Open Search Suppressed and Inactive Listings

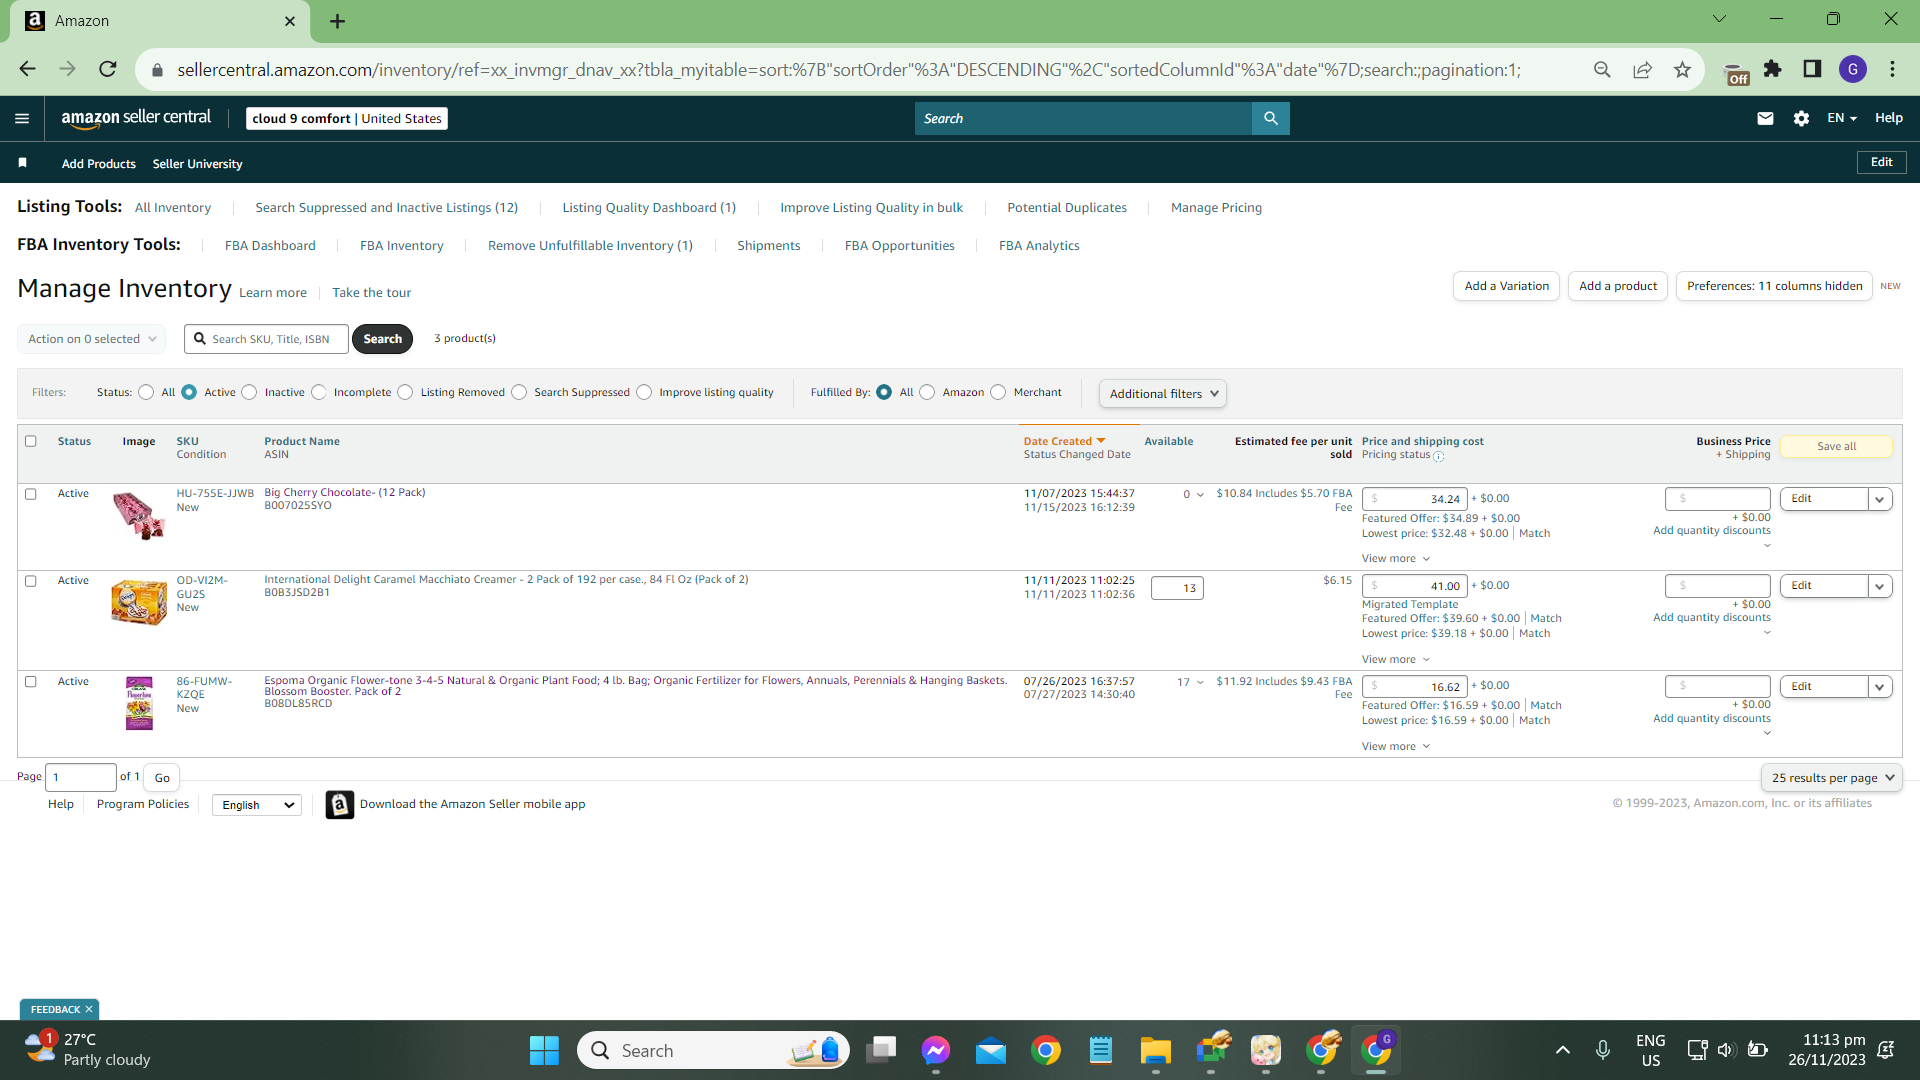pos(386,208)
